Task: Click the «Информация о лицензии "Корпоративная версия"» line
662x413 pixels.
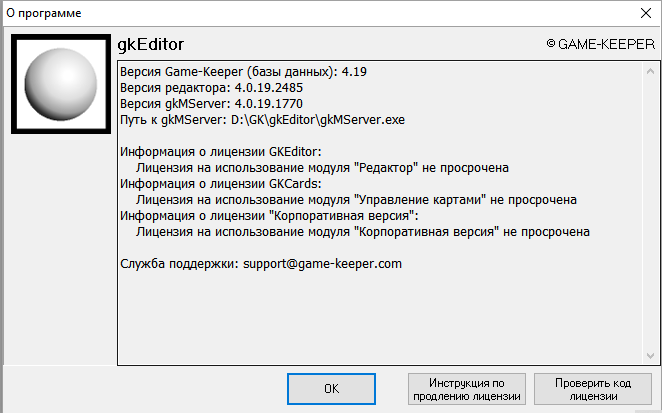Action: pyautogui.click(x=269, y=216)
